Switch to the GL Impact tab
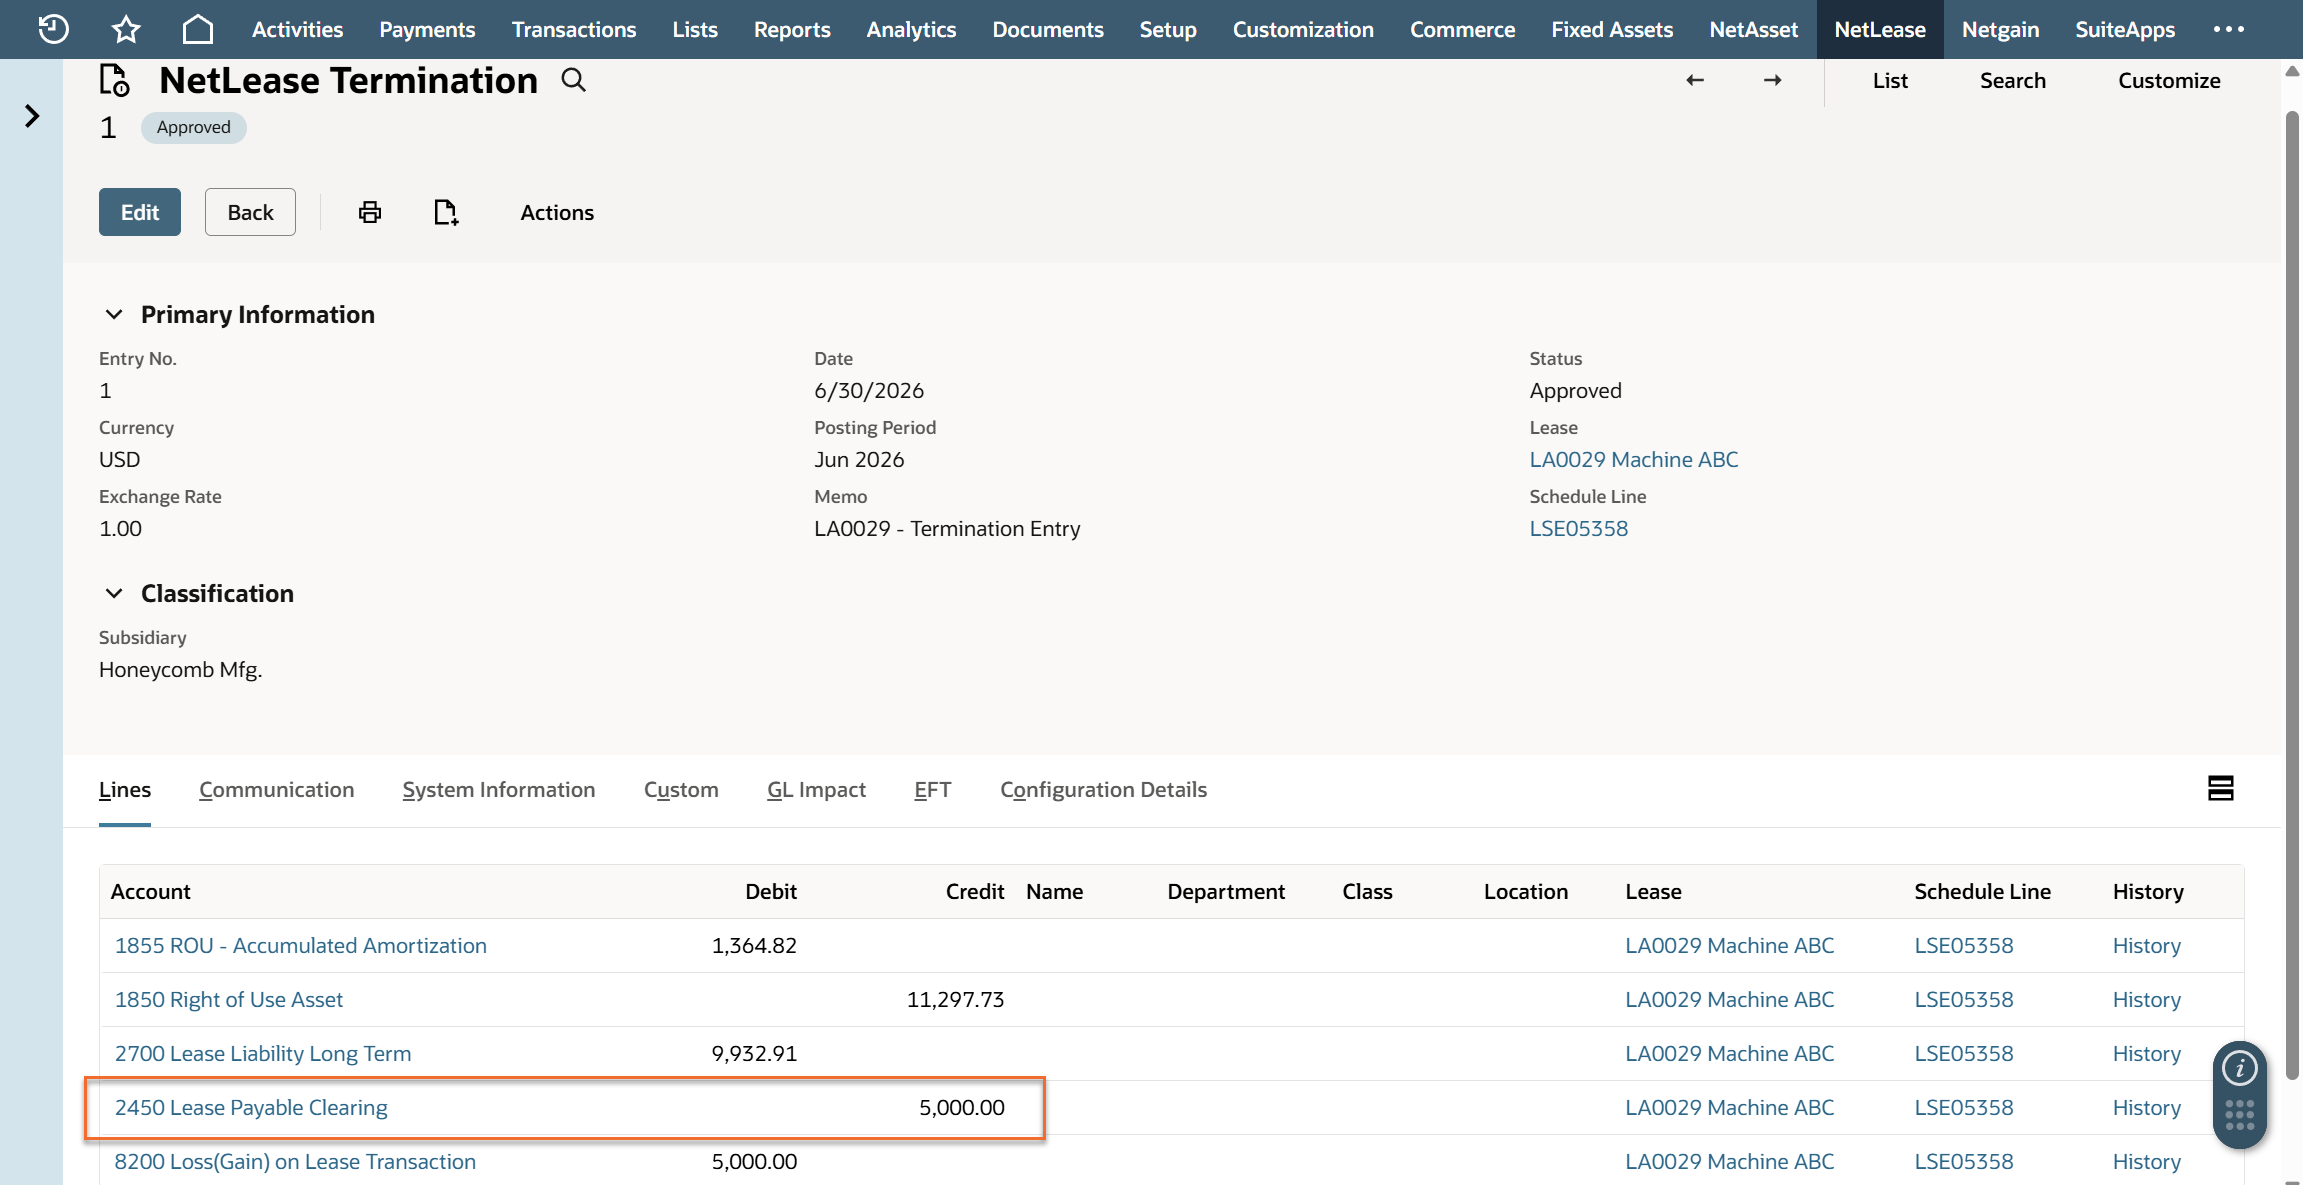This screenshot has height=1185, width=2303. click(x=816, y=789)
